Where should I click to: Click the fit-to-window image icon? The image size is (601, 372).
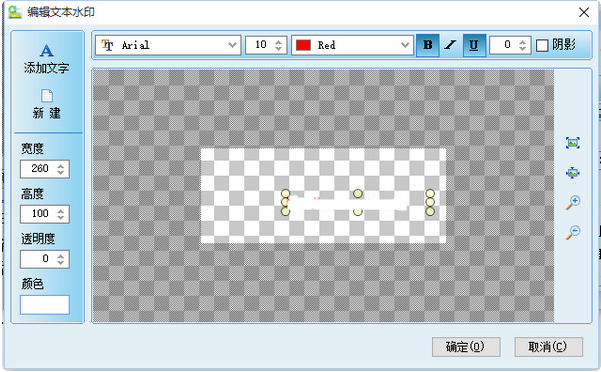tap(573, 143)
